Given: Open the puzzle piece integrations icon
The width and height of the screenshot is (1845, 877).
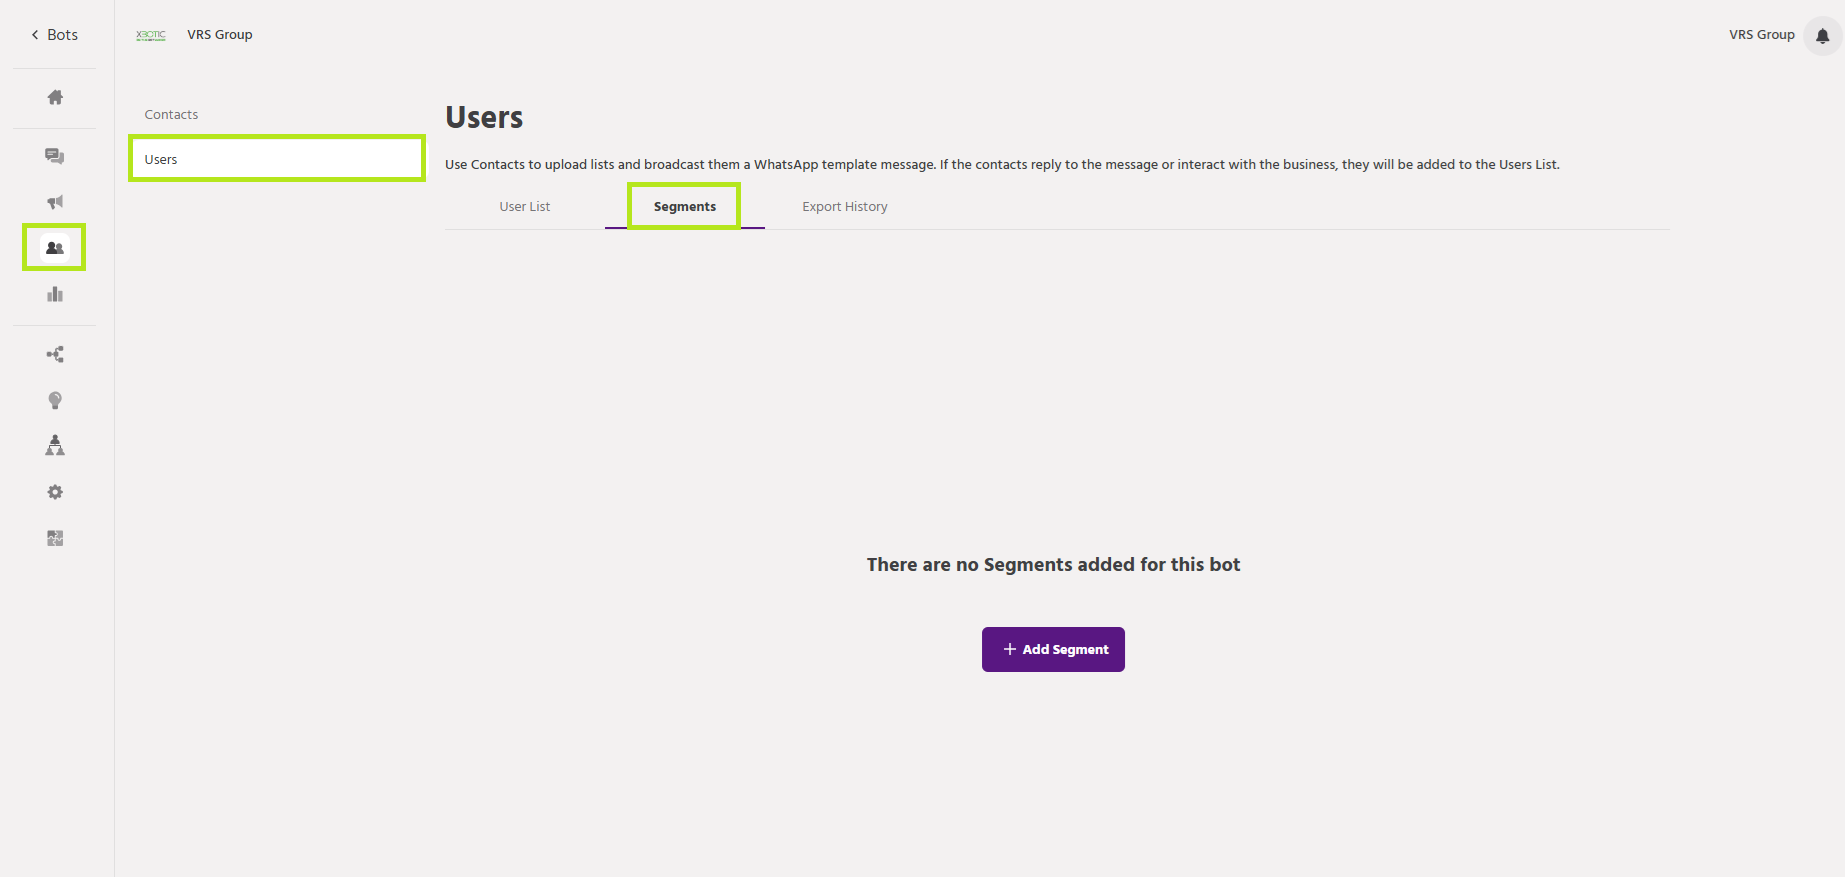Looking at the screenshot, I should coord(55,538).
